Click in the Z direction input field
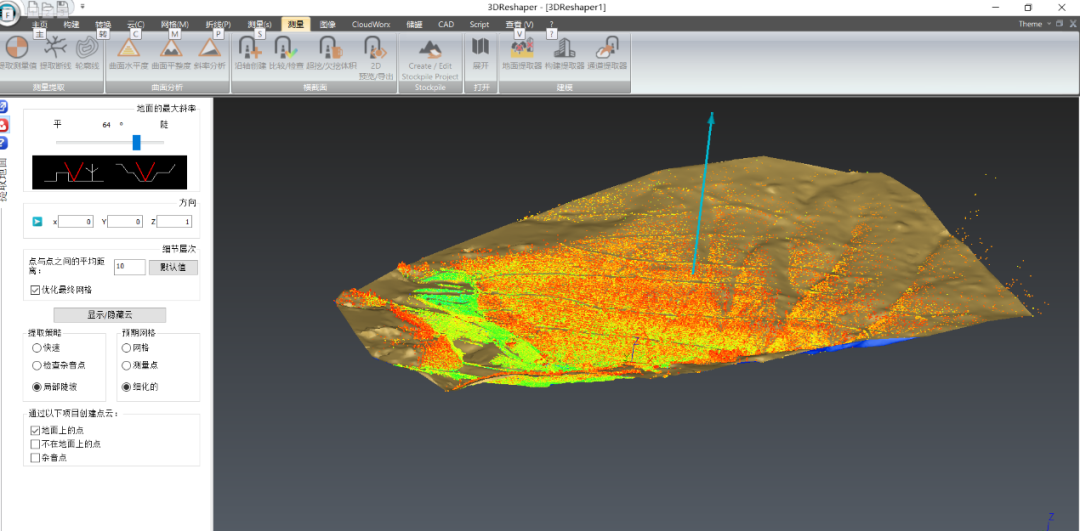1080x531 pixels. point(174,222)
